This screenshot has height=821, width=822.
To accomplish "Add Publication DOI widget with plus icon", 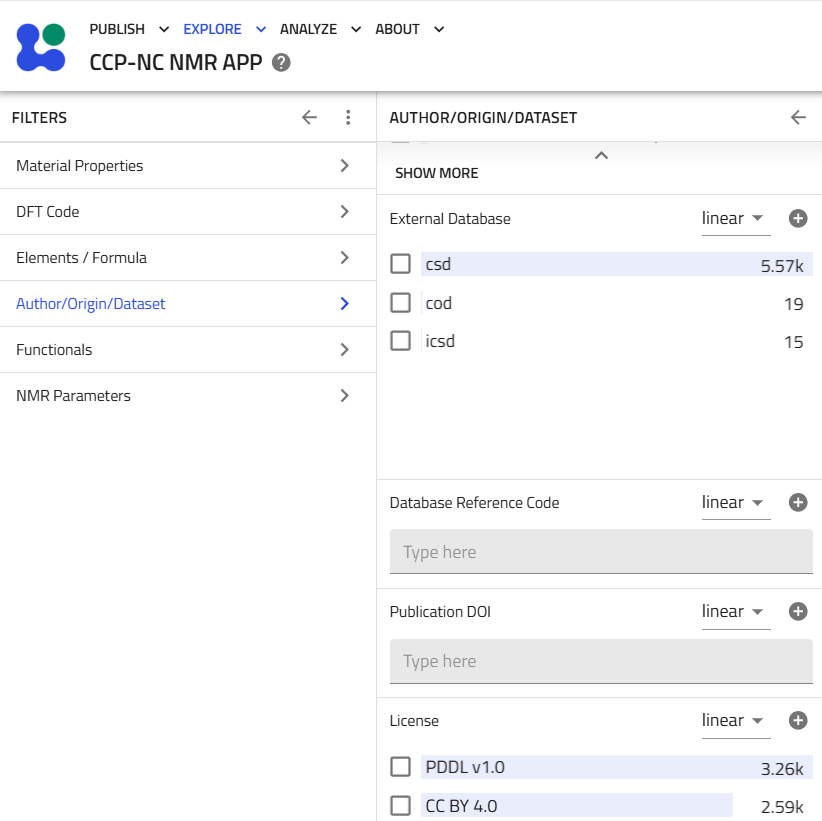I will click(x=798, y=611).
